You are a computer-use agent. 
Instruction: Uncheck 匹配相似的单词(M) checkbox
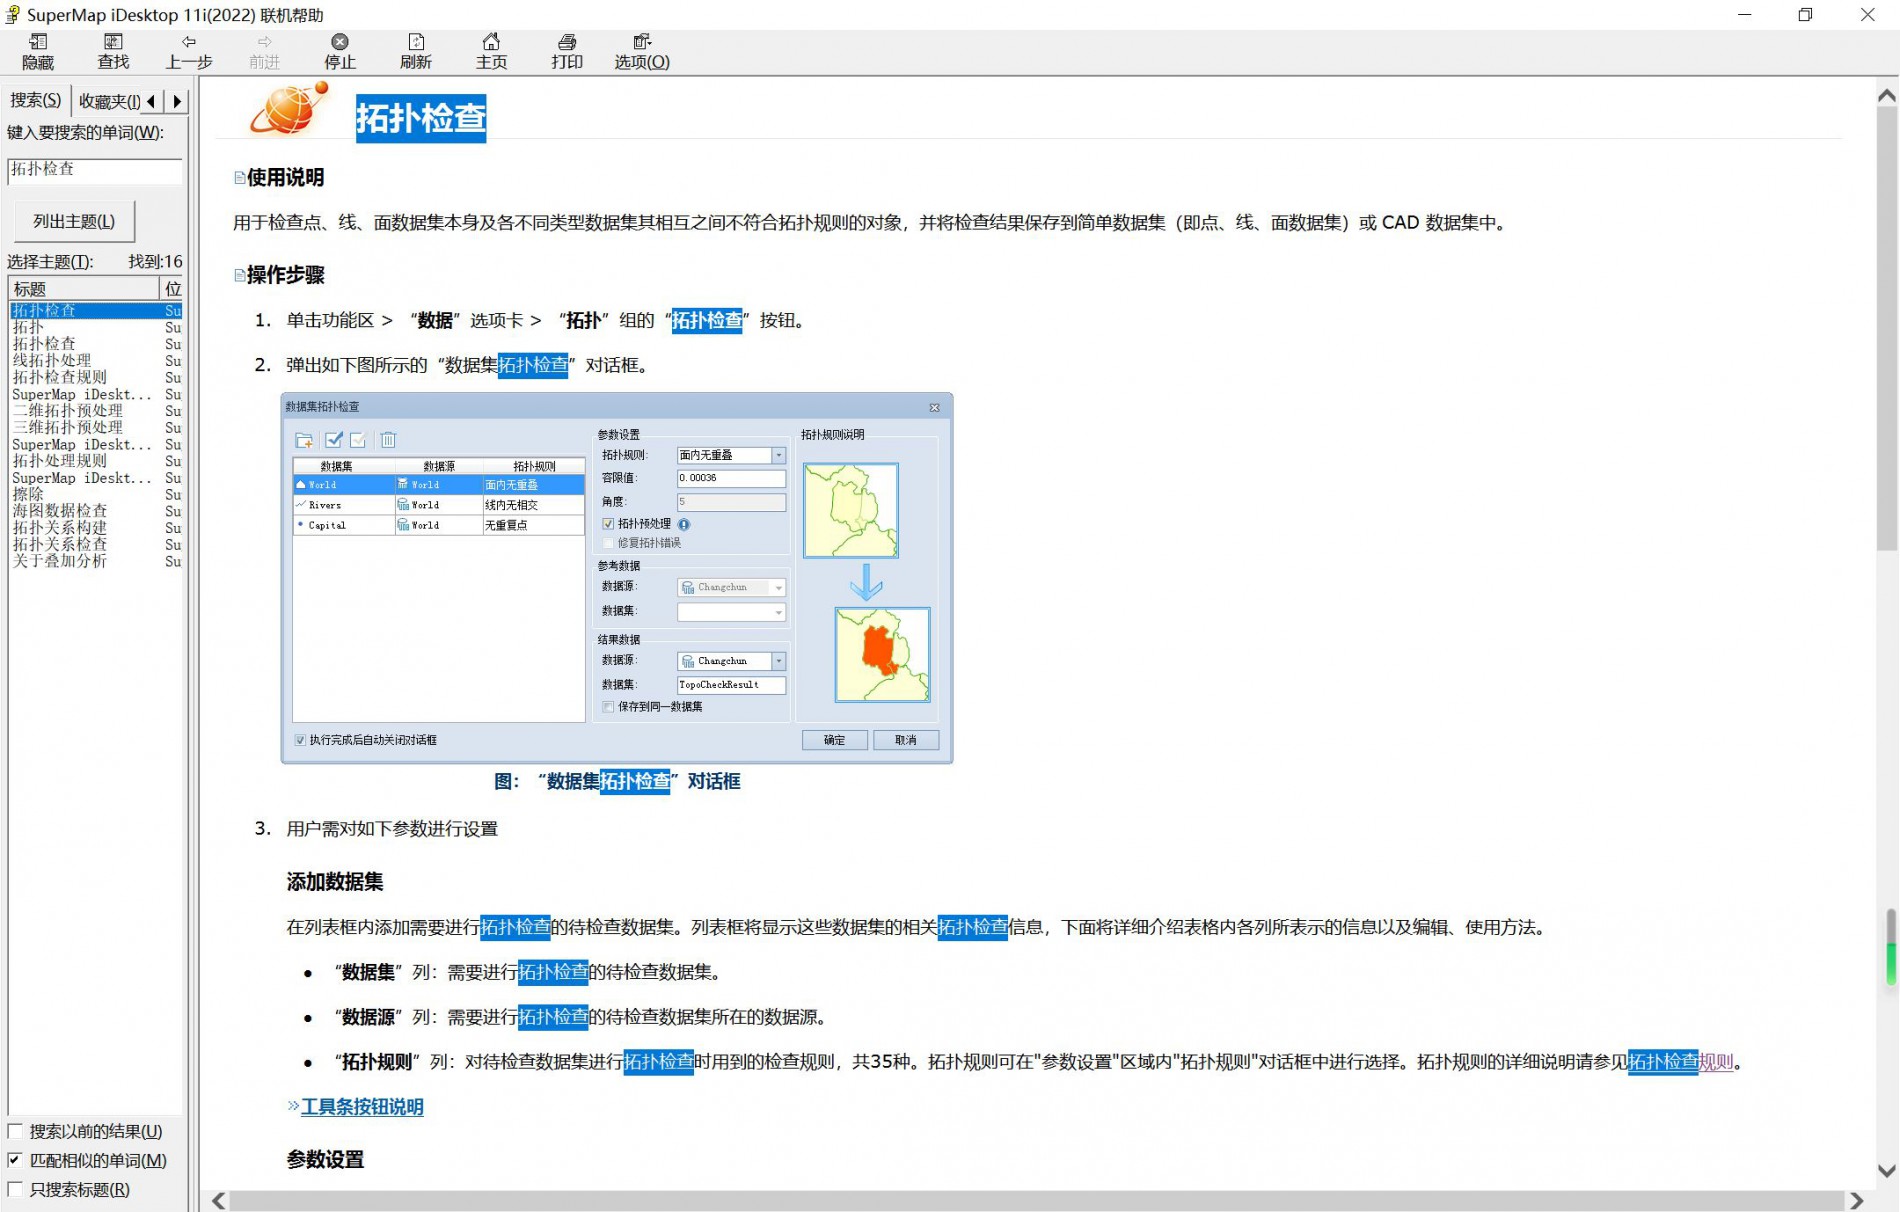(x=15, y=1160)
